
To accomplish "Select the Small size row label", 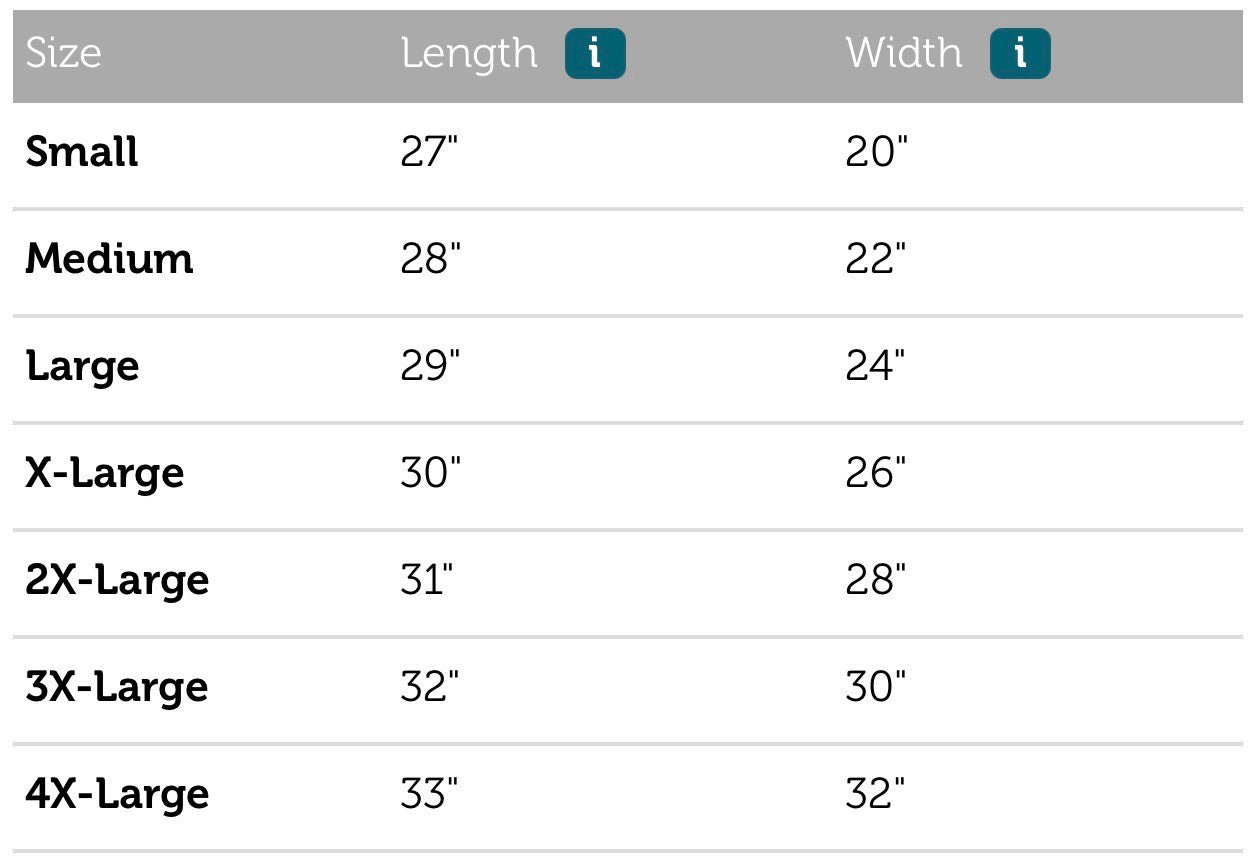I will coord(82,152).
